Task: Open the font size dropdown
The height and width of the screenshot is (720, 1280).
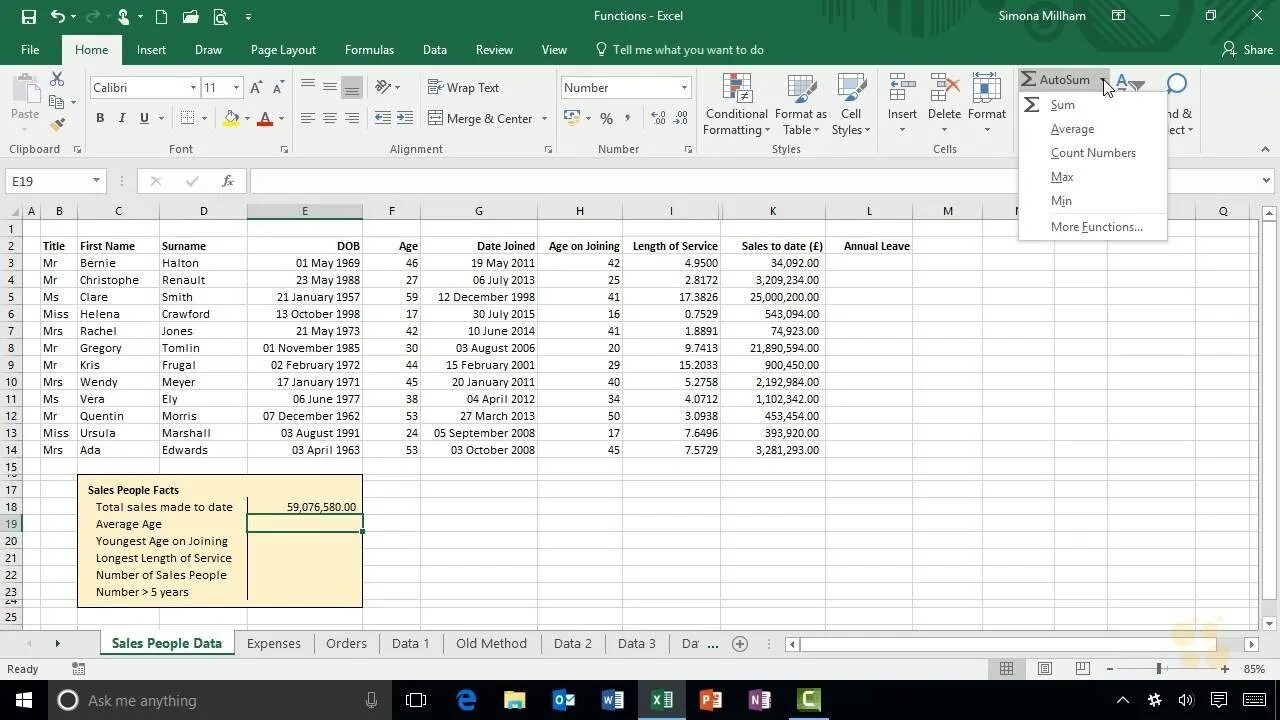Action: point(236,88)
